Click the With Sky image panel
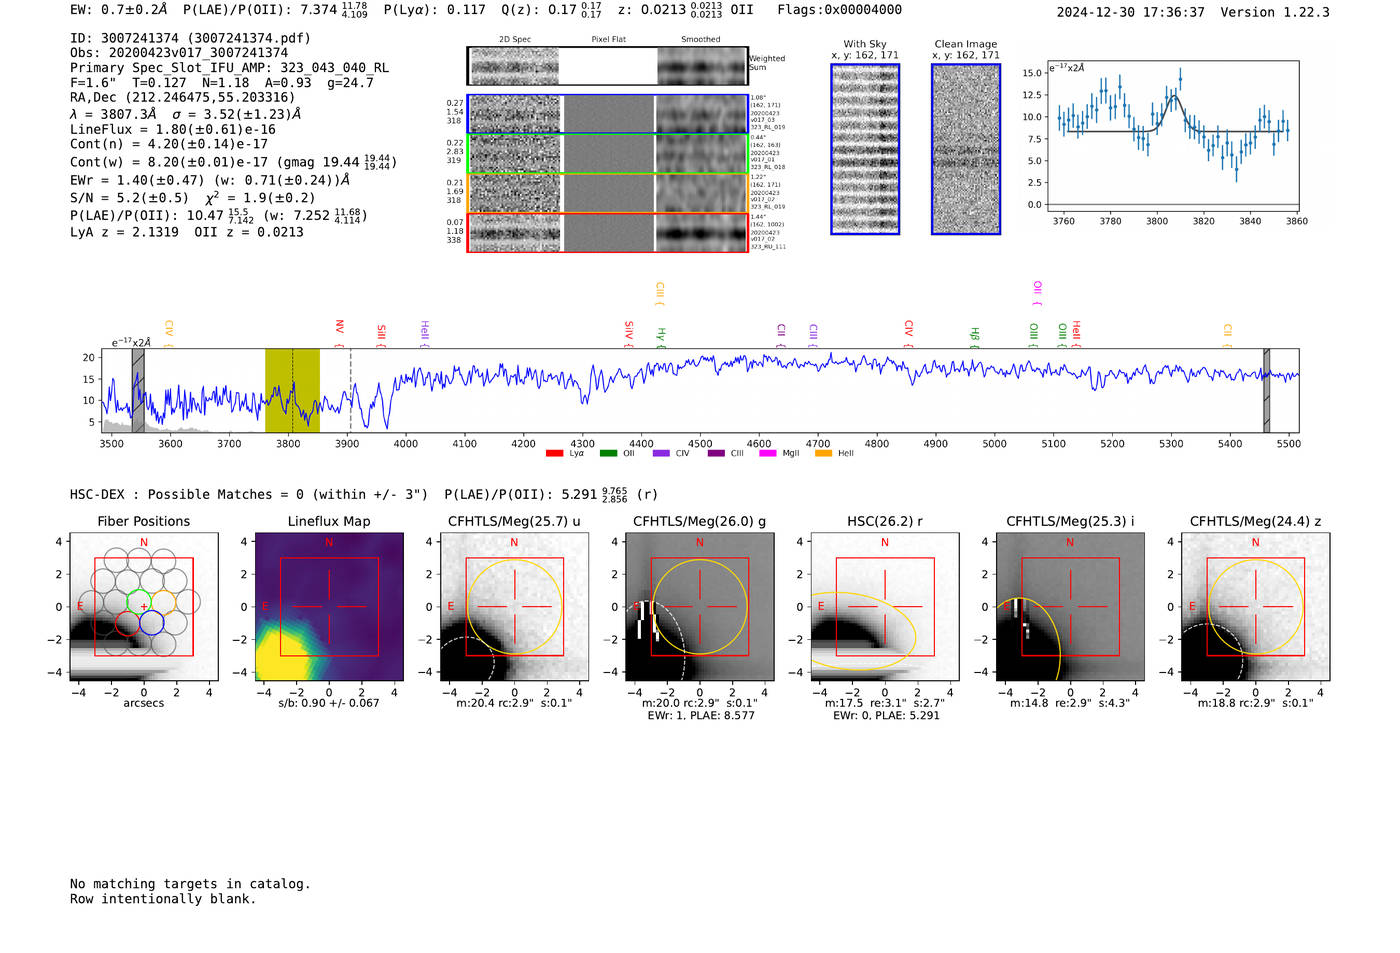This screenshot has width=1400, height=953. (x=865, y=149)
